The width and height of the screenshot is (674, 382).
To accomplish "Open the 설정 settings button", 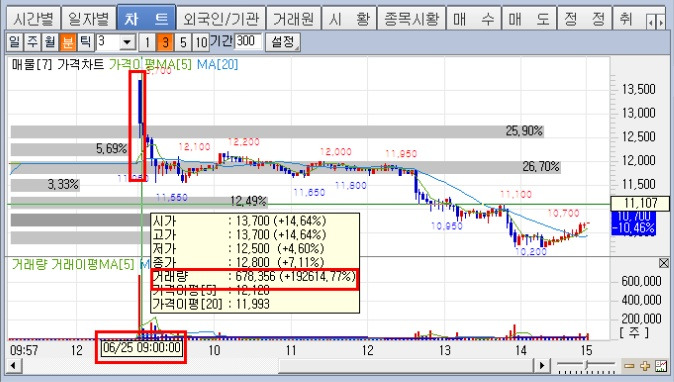I will [282, 42].
